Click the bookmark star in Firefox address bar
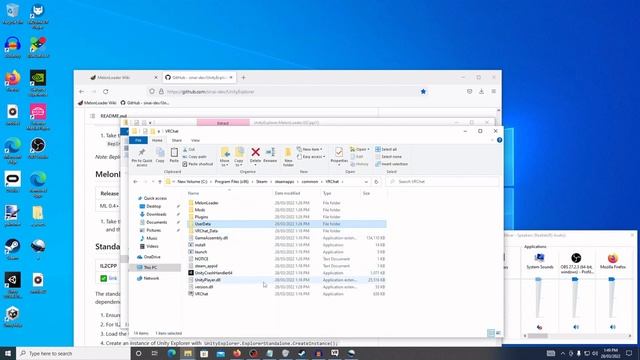 [x=423, y=91]
